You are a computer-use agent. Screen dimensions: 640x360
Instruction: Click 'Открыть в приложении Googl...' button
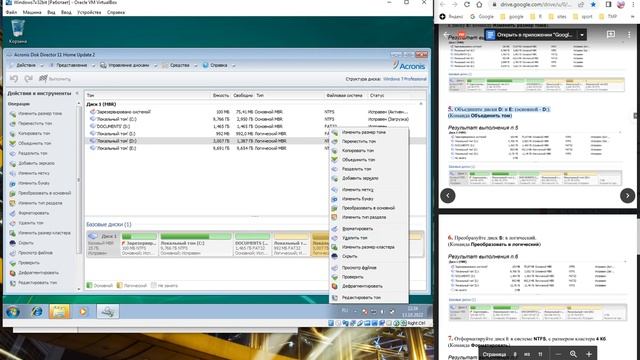530,35
